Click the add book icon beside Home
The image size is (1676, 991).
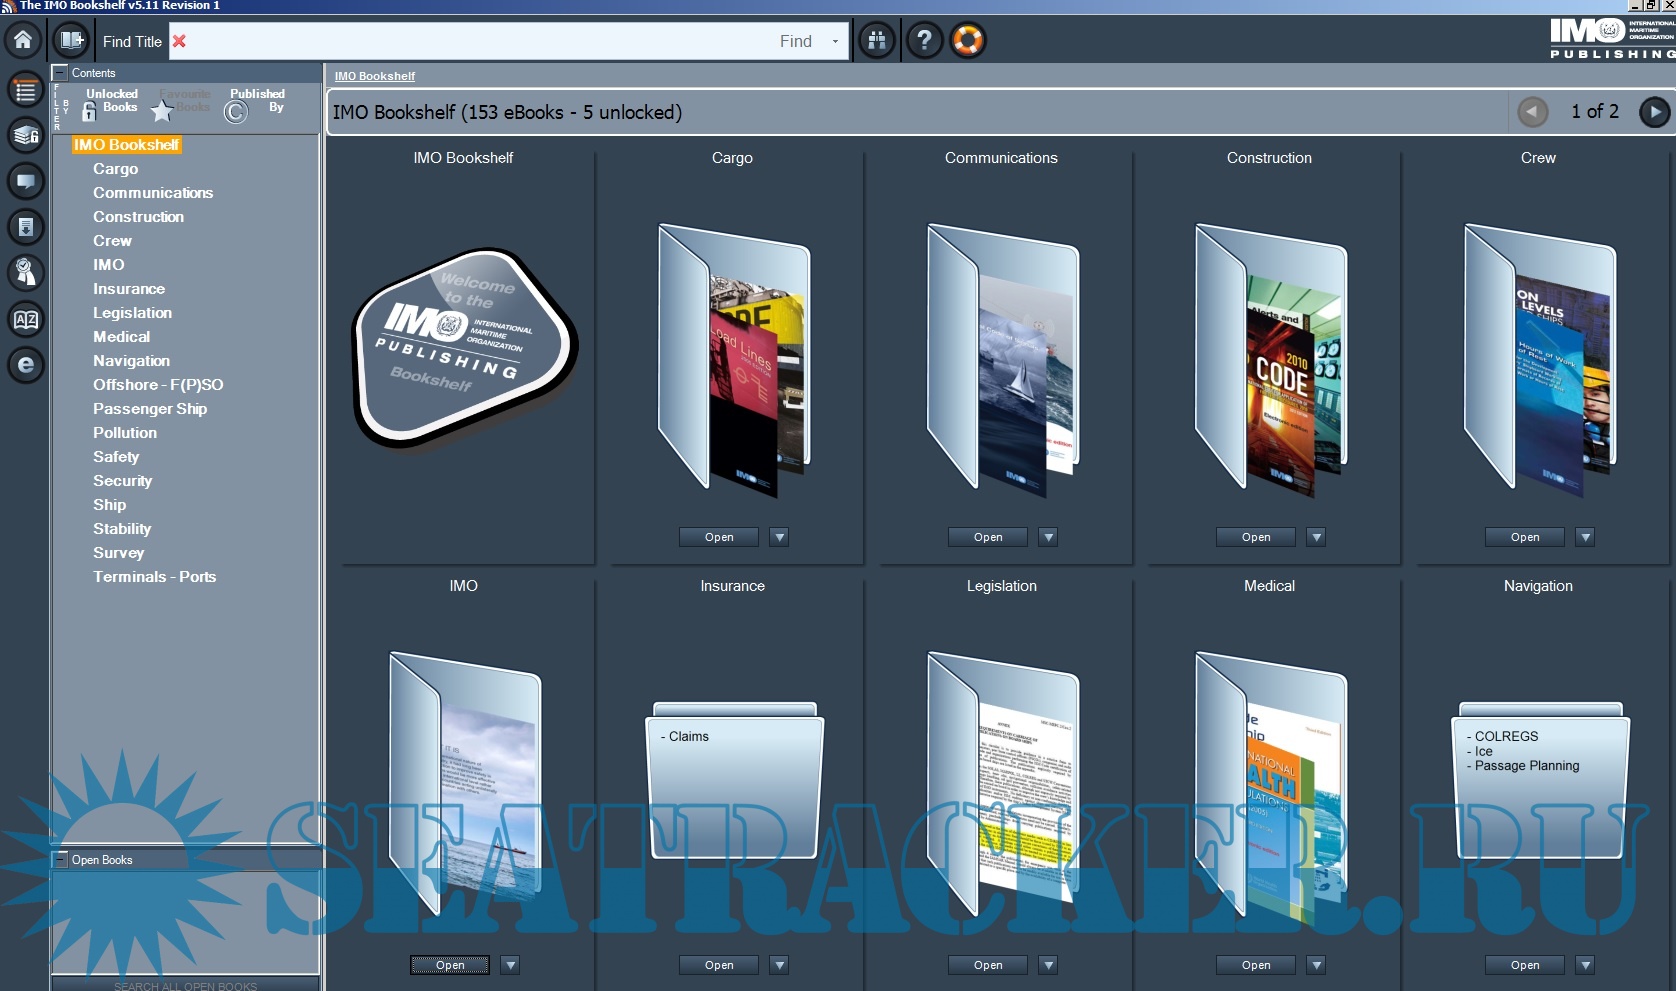[71, 40]
